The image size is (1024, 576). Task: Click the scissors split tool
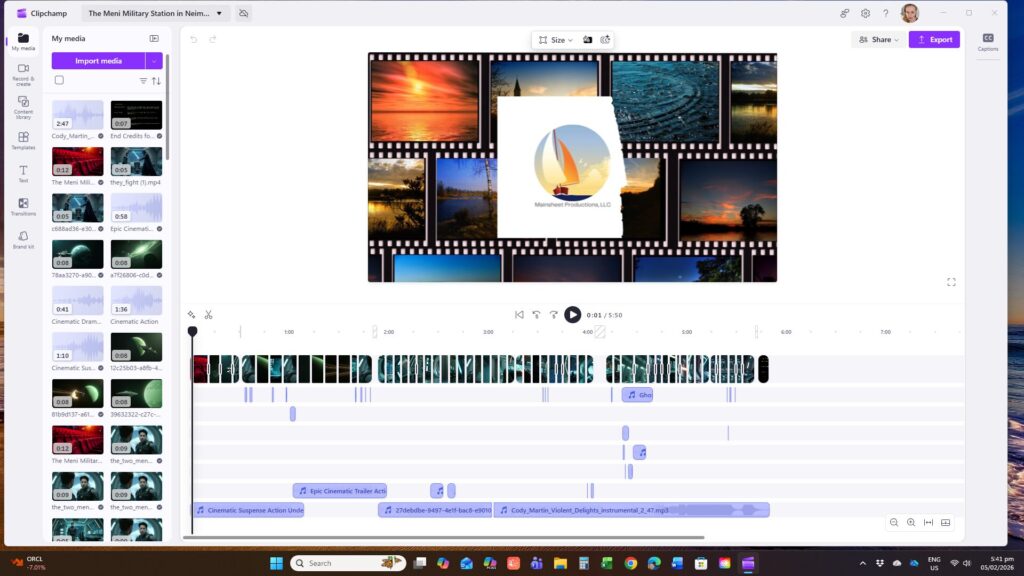pyautogui.click(x=208, y=315)
